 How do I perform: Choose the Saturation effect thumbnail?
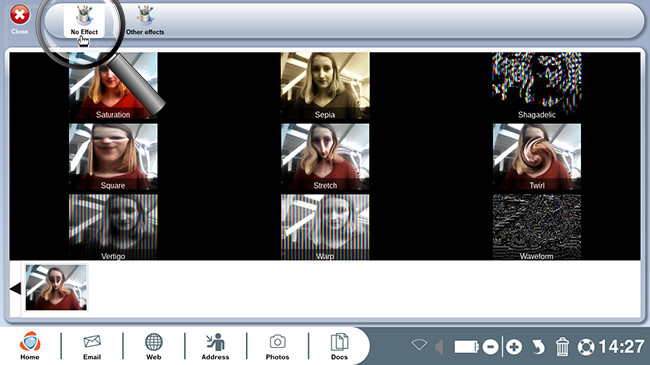pos(113,86)
